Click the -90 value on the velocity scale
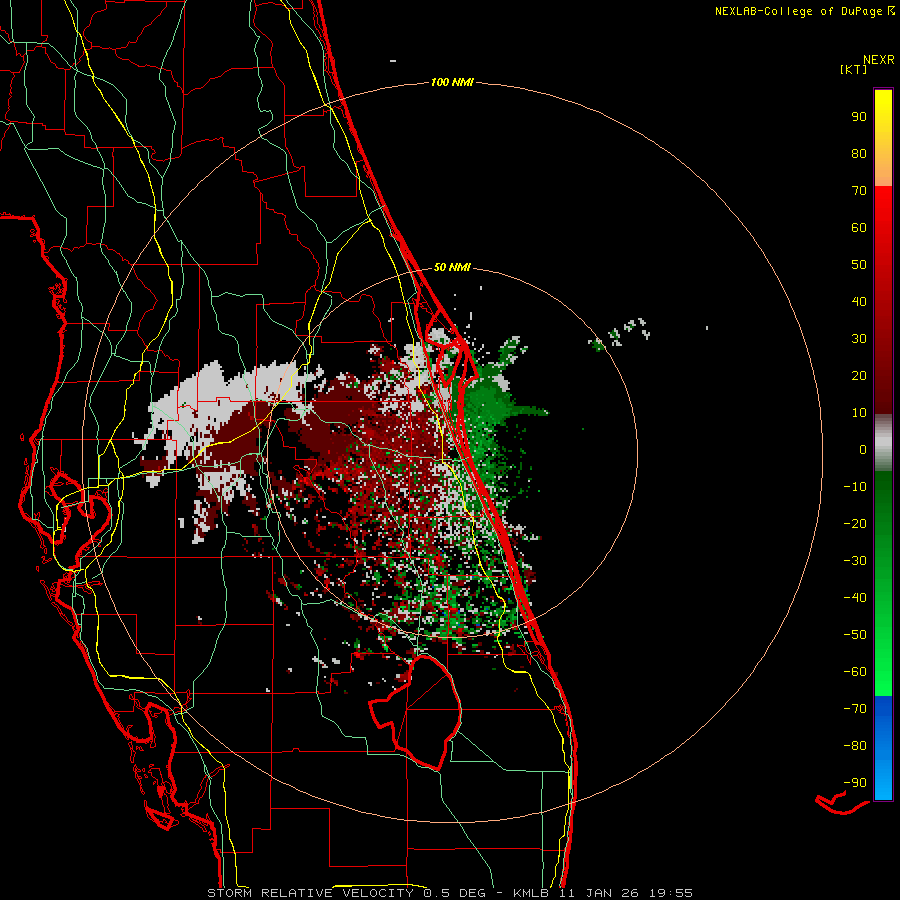This screenshot has width=900, height=900. point(855,783)
